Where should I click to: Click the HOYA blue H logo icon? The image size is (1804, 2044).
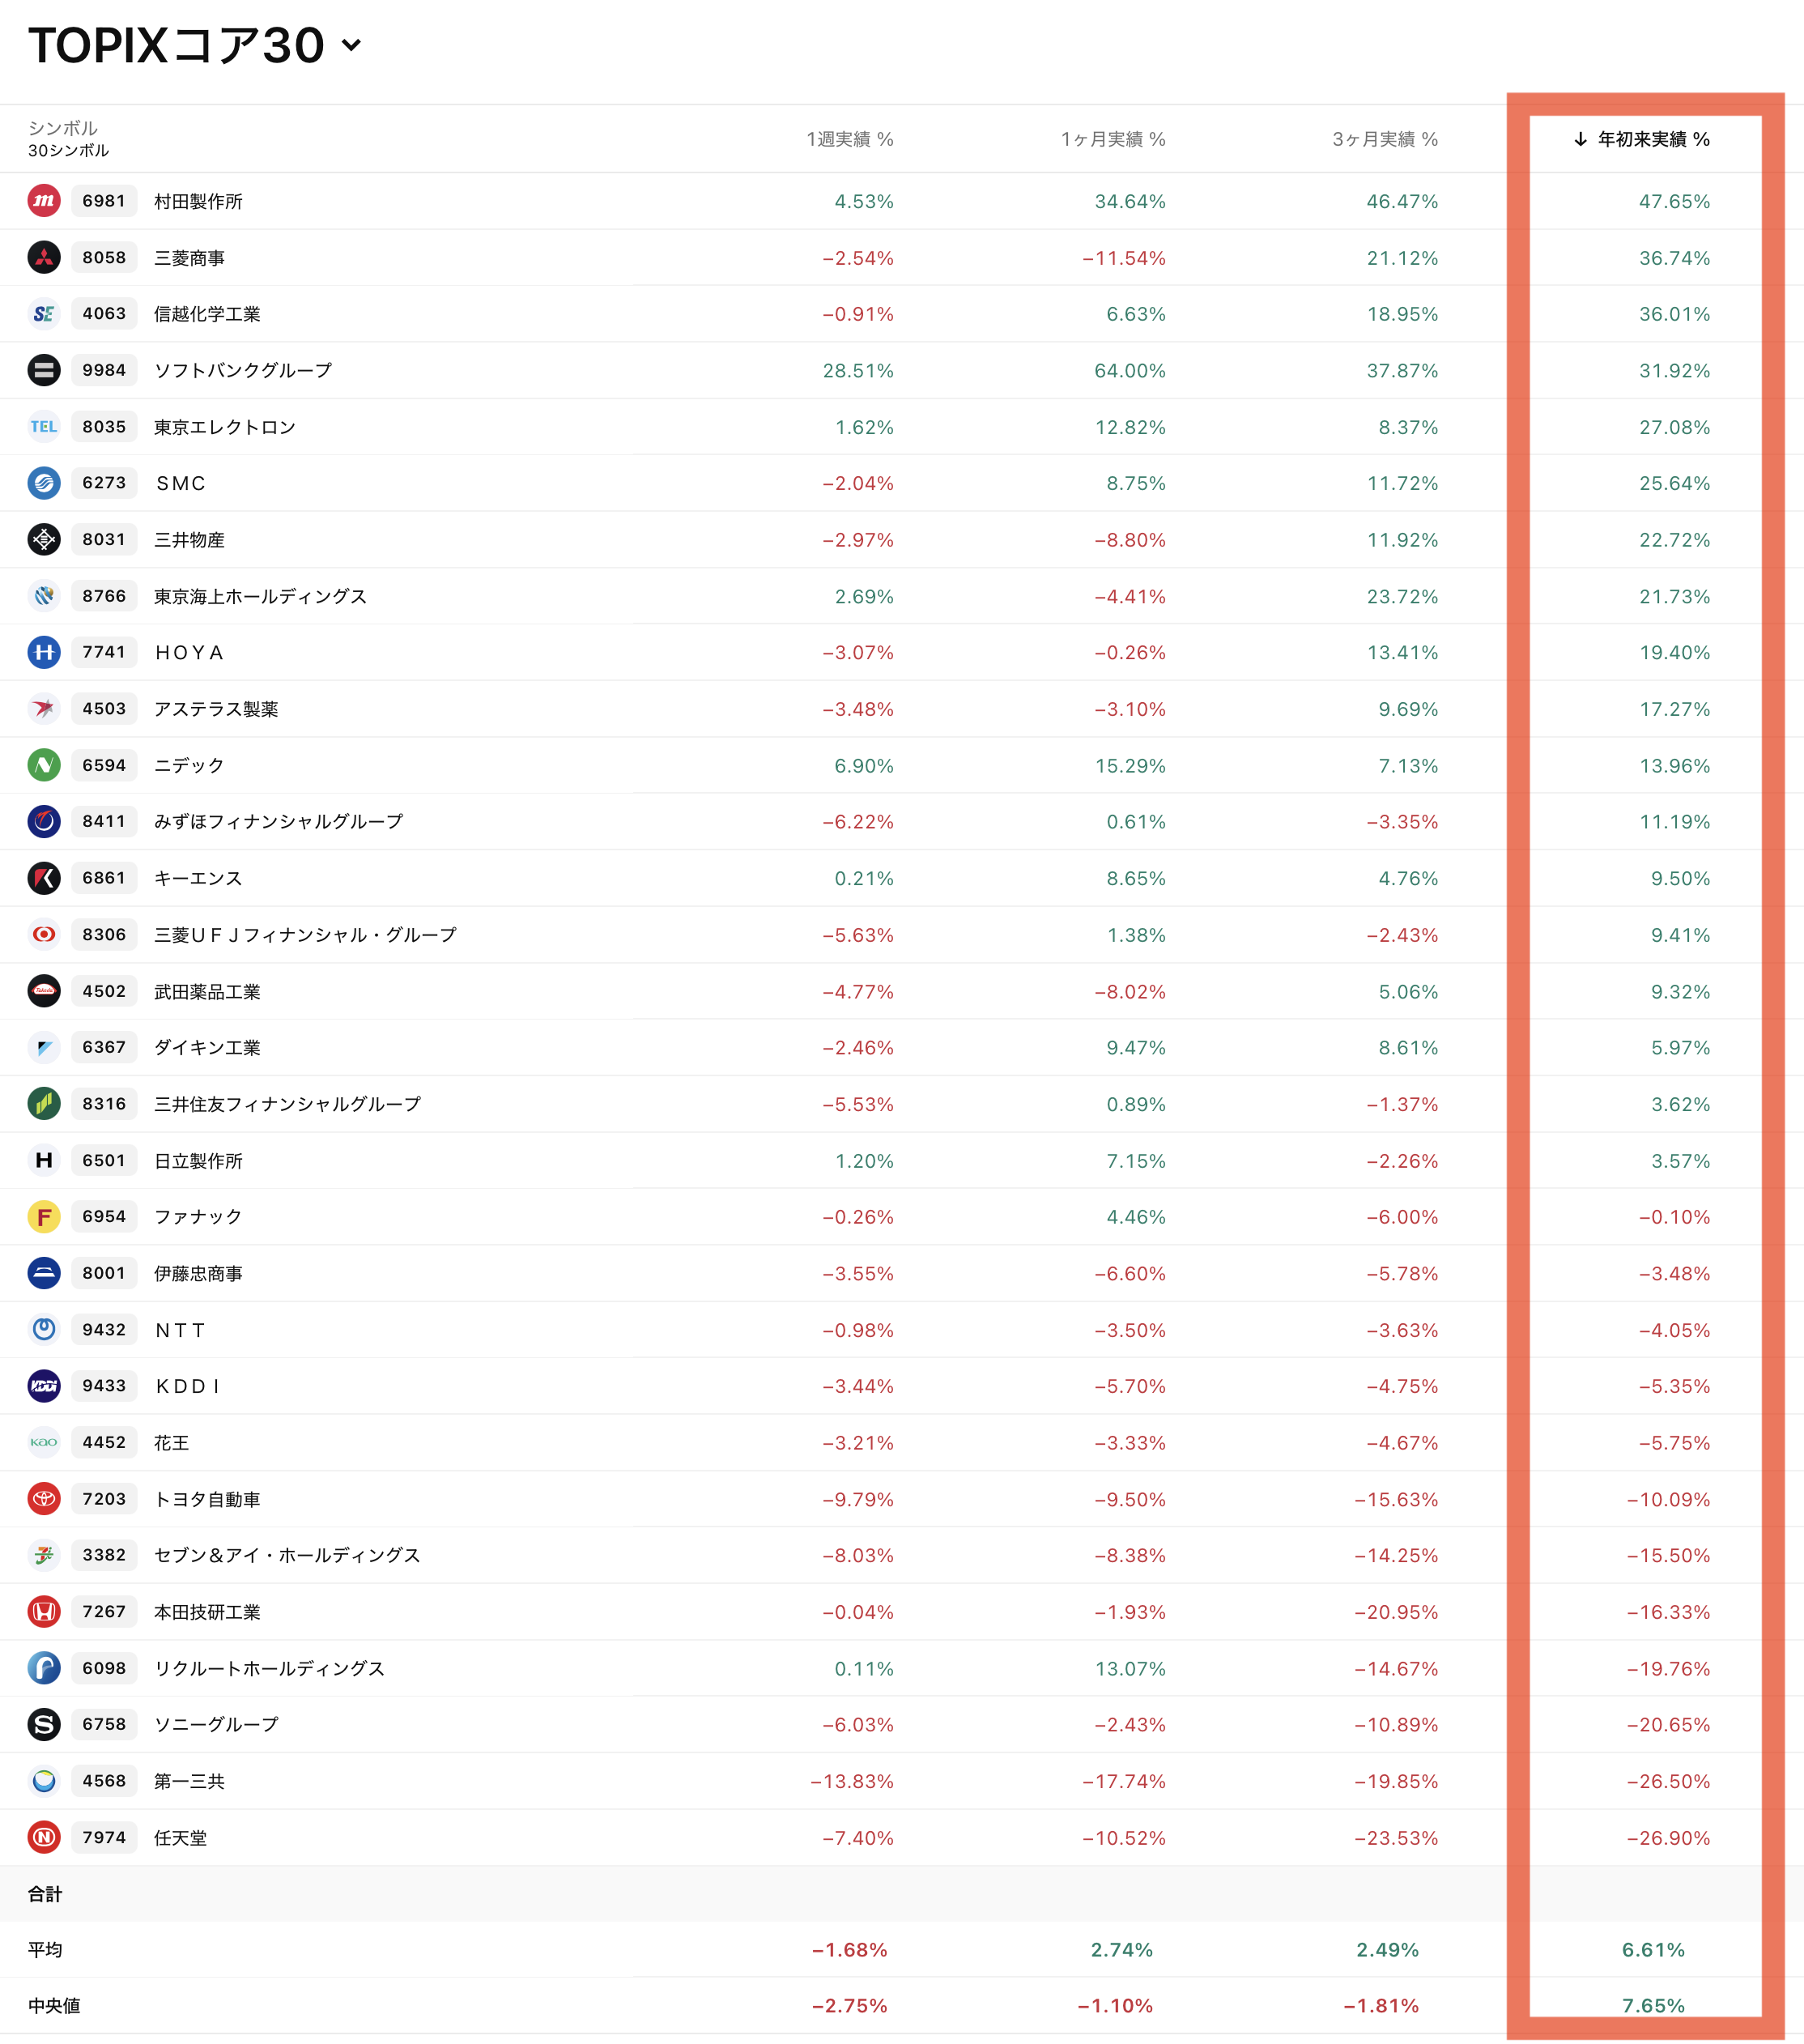[44, 652]
